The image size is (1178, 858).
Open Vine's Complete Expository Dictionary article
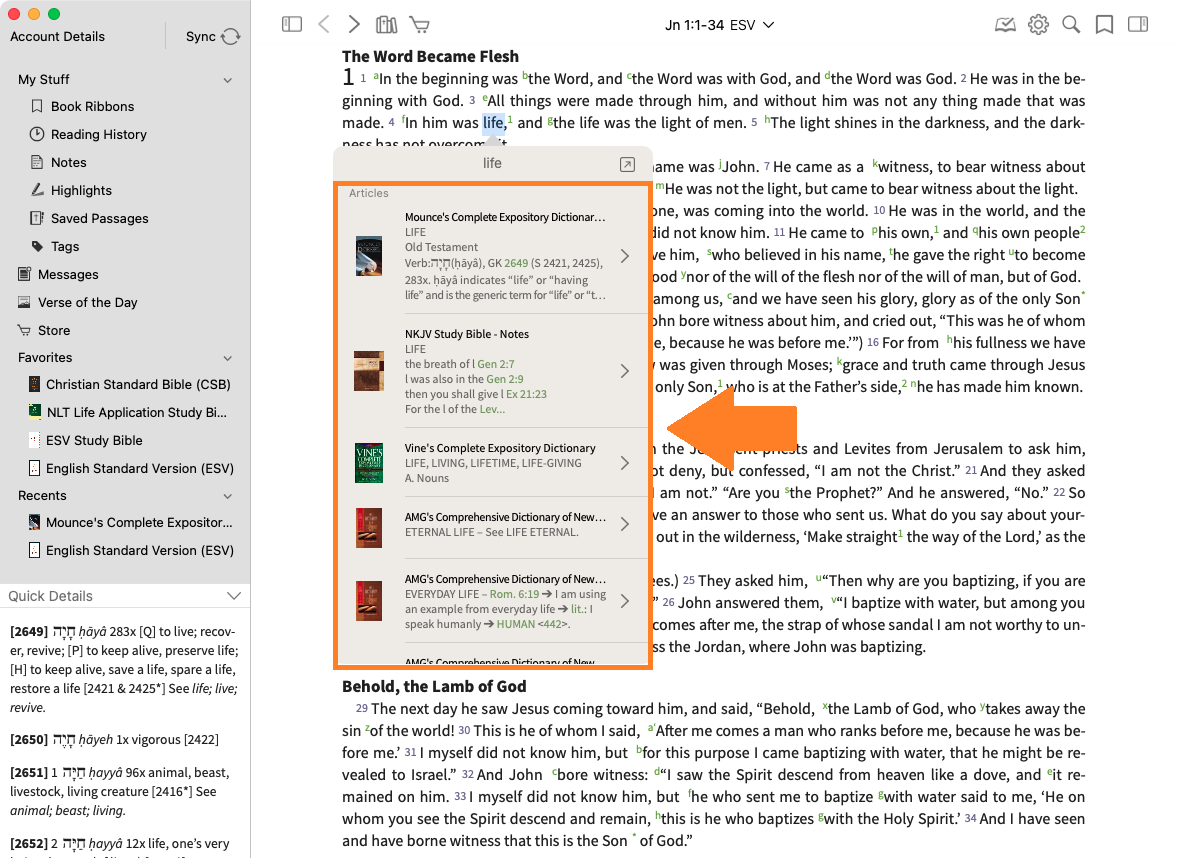click(x=500, y=462)
